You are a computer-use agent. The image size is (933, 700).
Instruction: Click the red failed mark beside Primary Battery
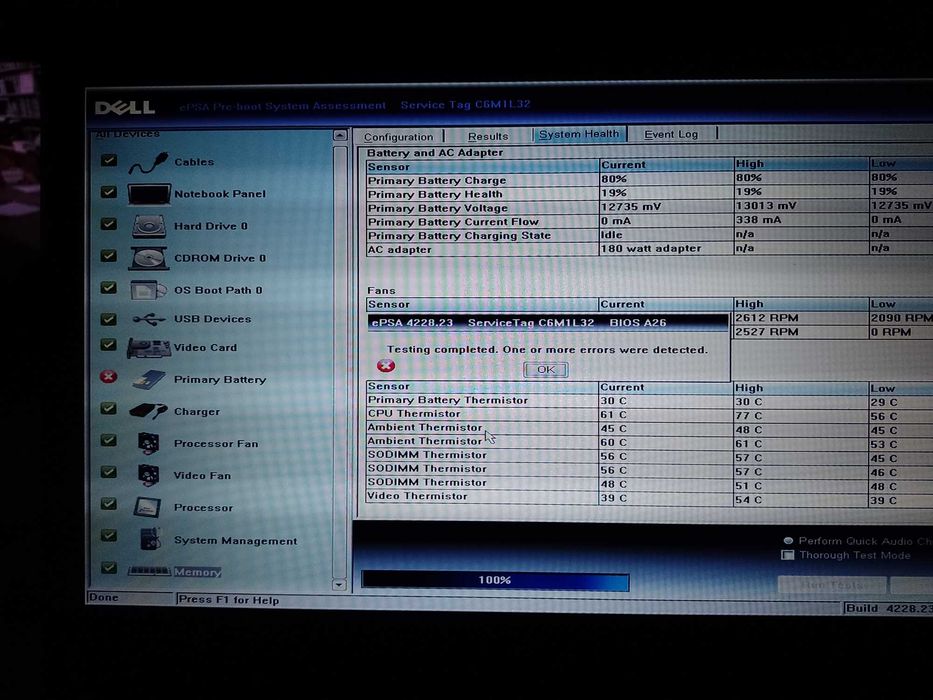coord(108,376)
